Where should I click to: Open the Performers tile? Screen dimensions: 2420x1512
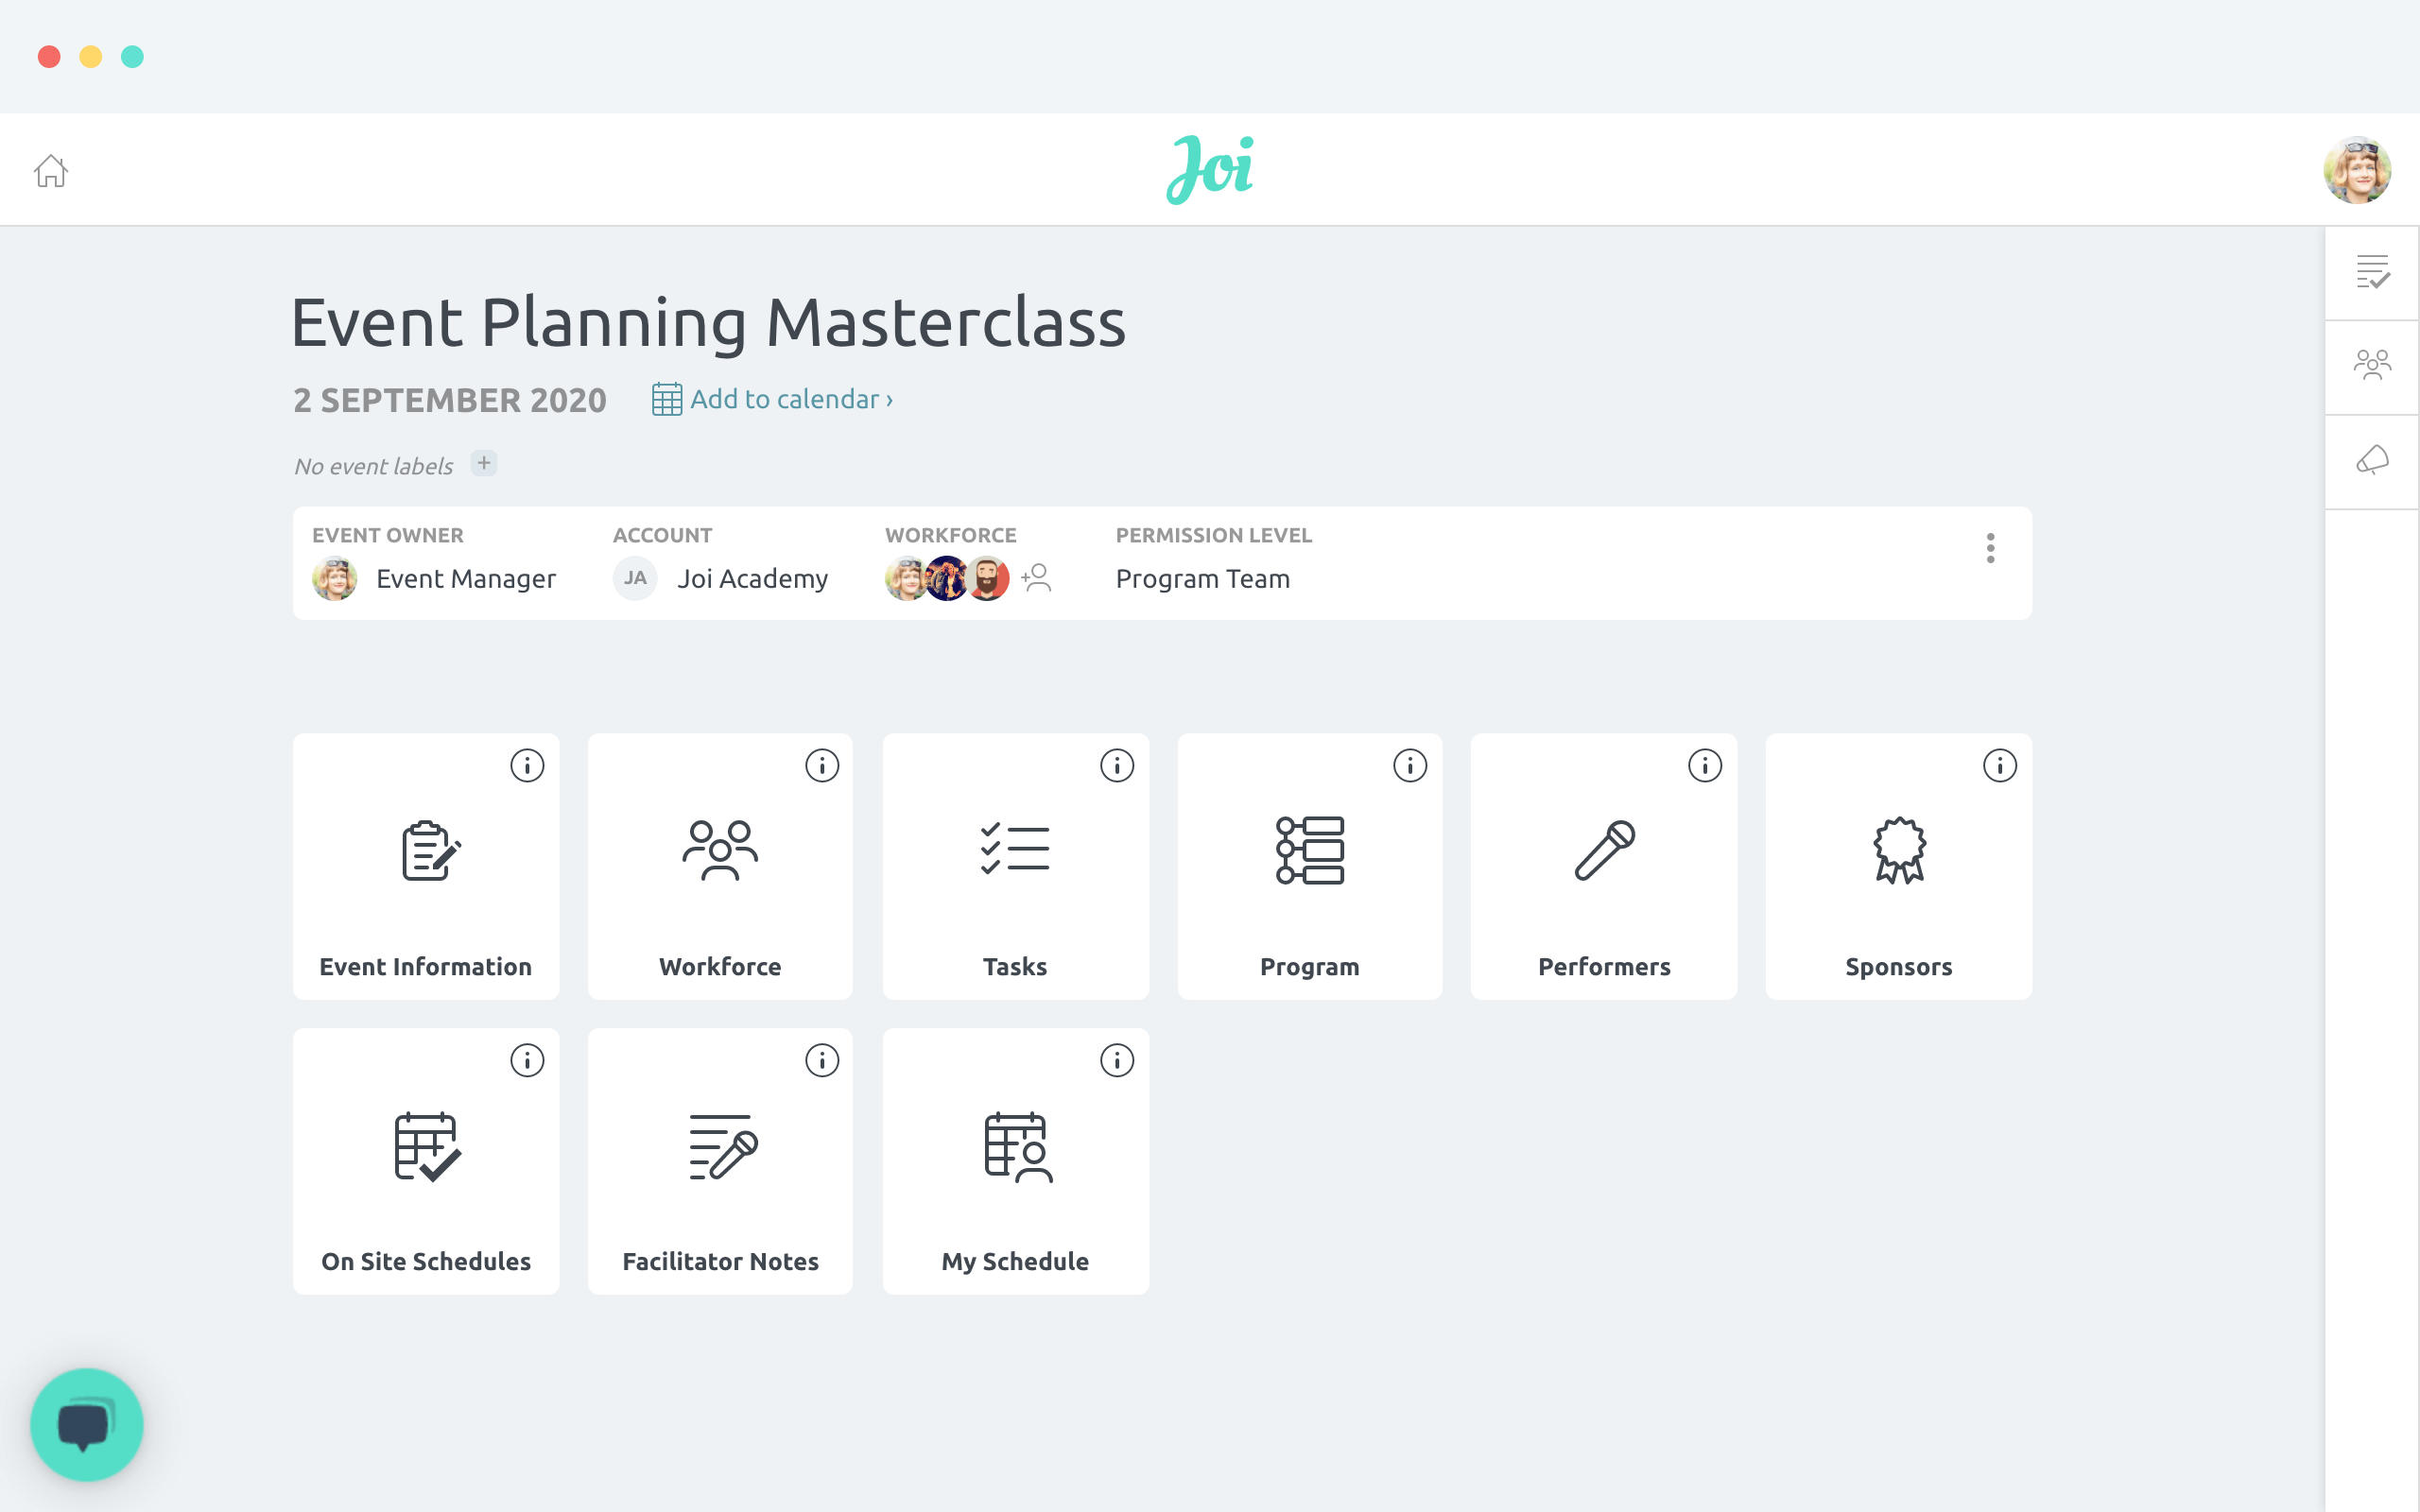click(1603, 867)
